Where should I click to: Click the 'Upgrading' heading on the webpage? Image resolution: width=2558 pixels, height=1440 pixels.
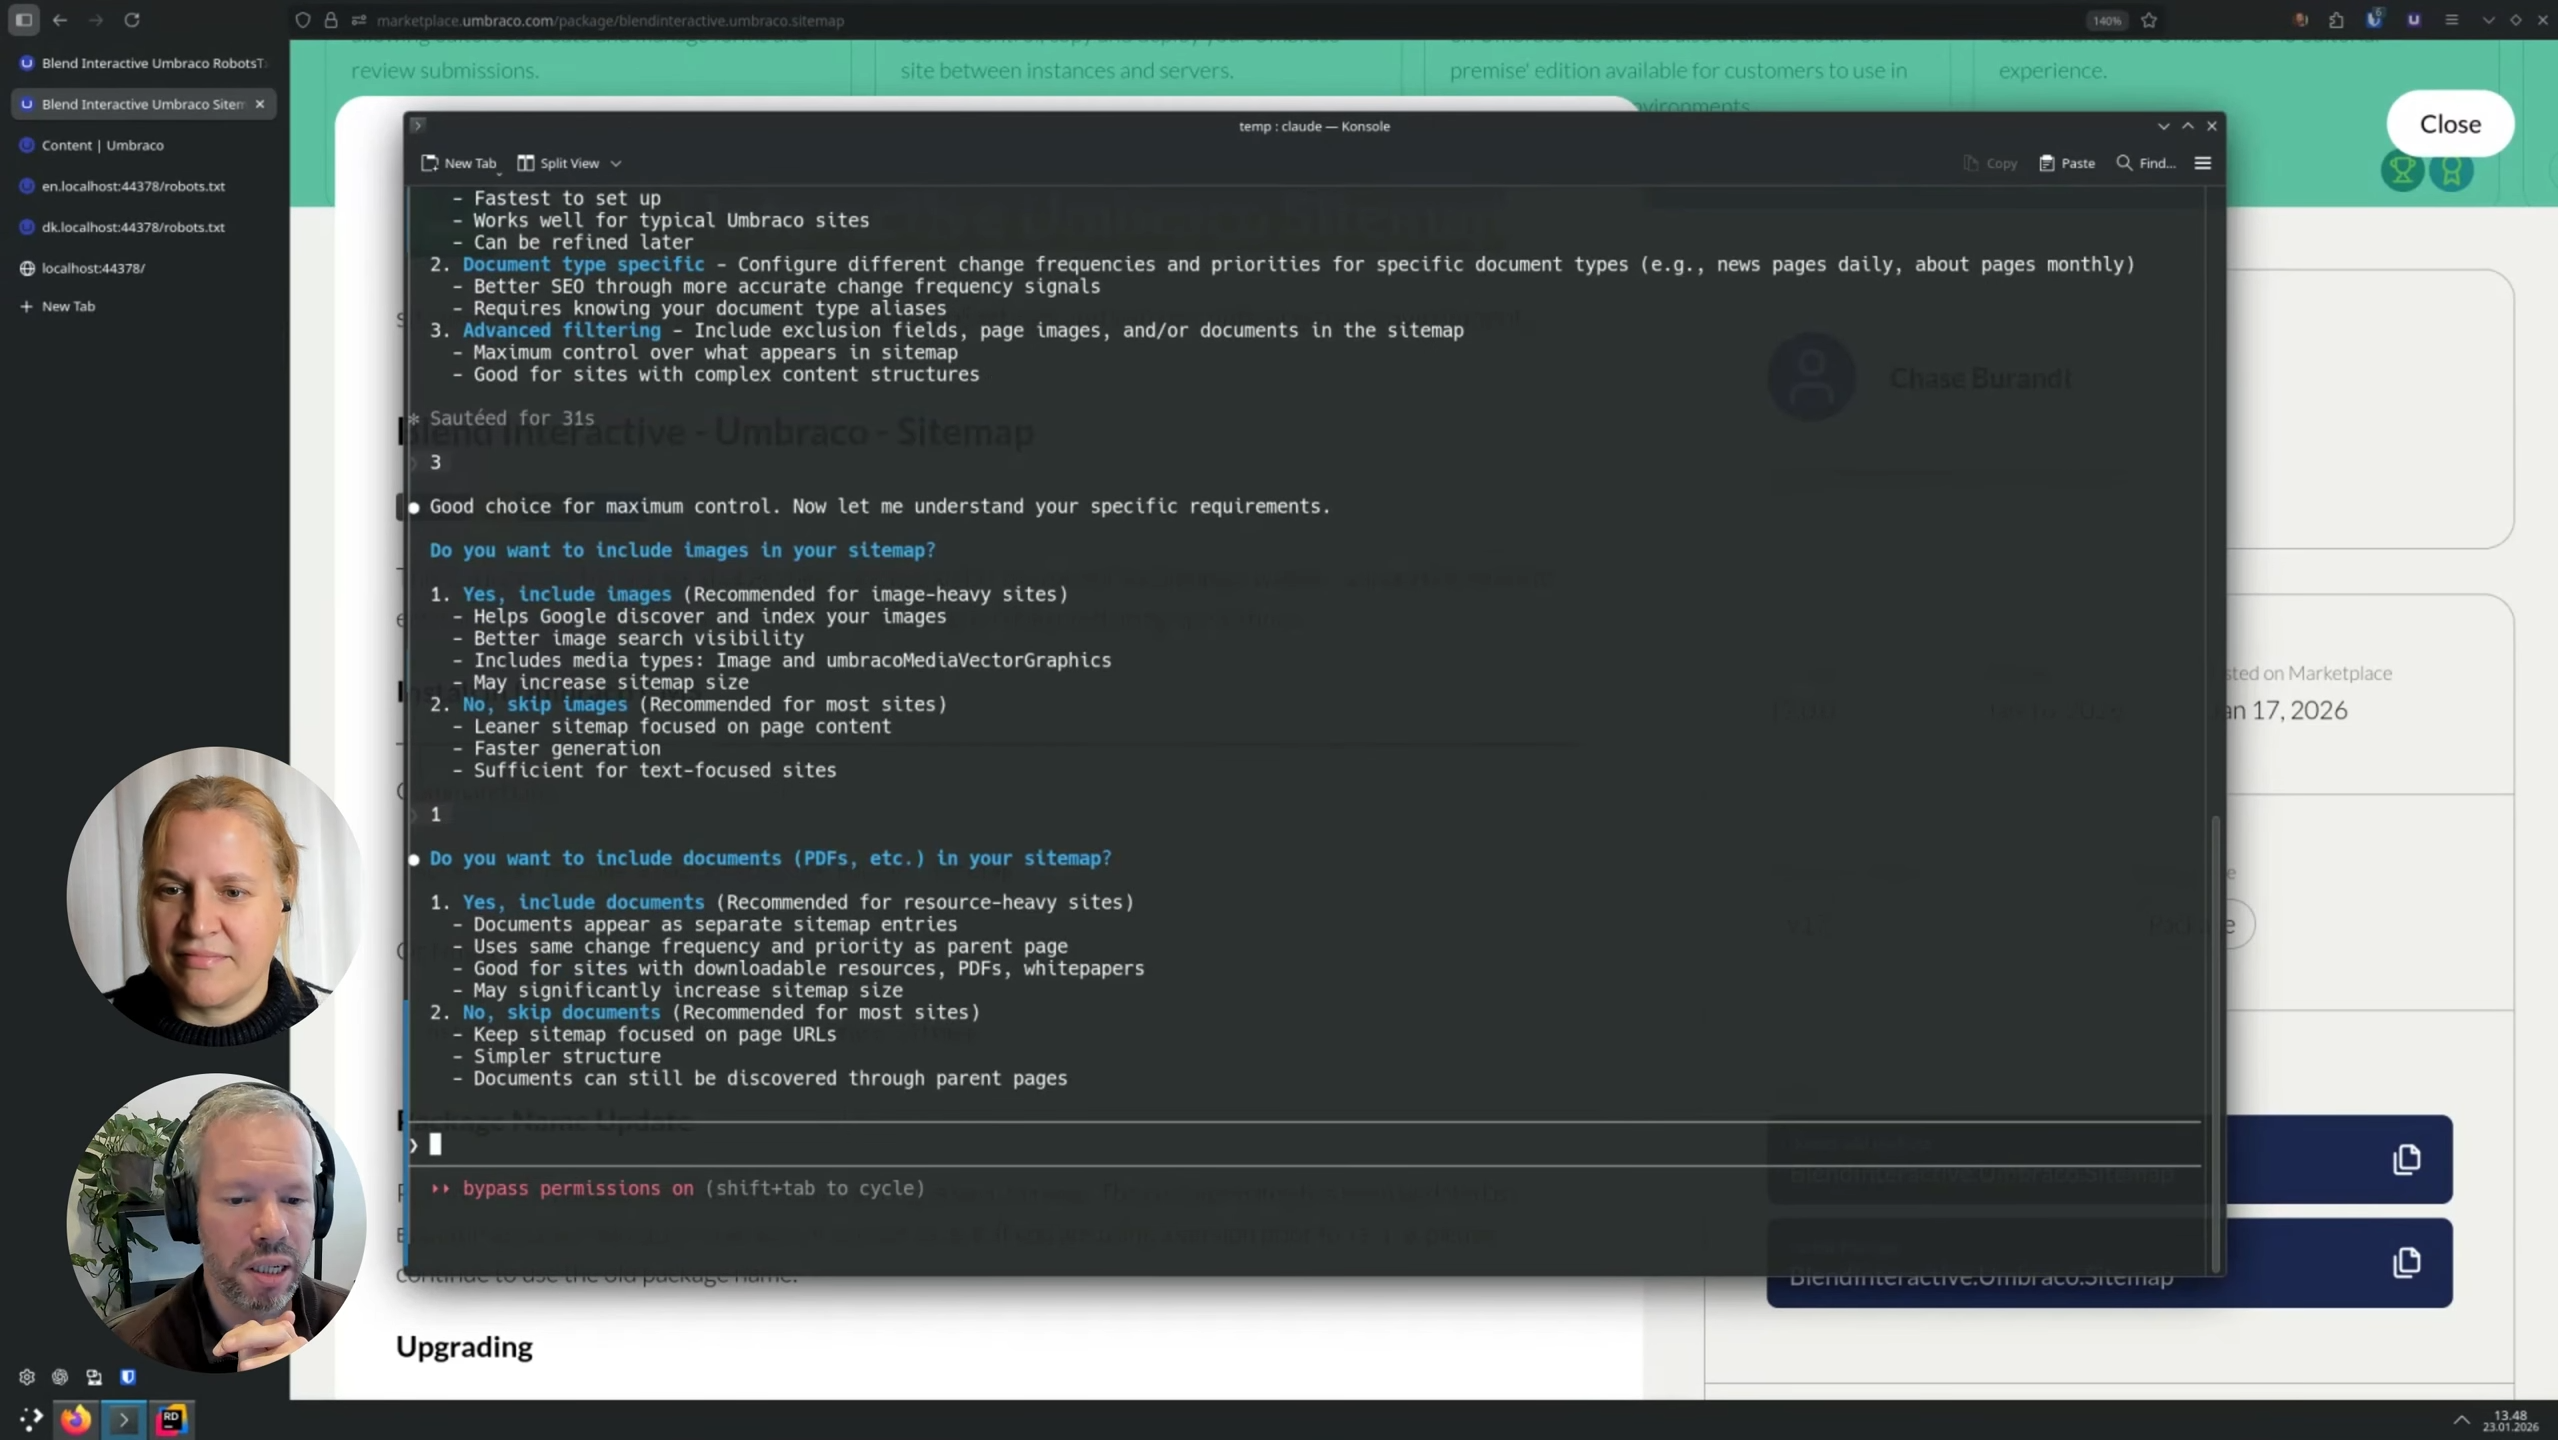click(x=464, y=1346)
